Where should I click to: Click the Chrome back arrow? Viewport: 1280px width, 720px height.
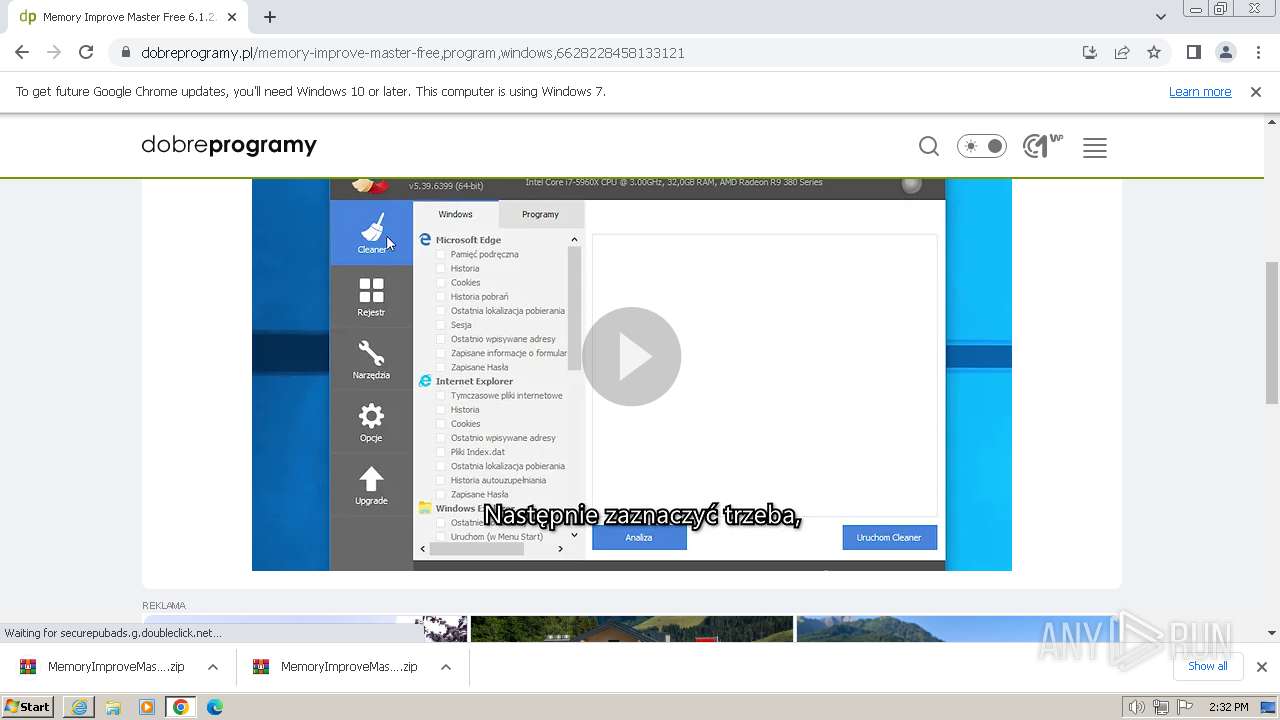coord(22,53)
